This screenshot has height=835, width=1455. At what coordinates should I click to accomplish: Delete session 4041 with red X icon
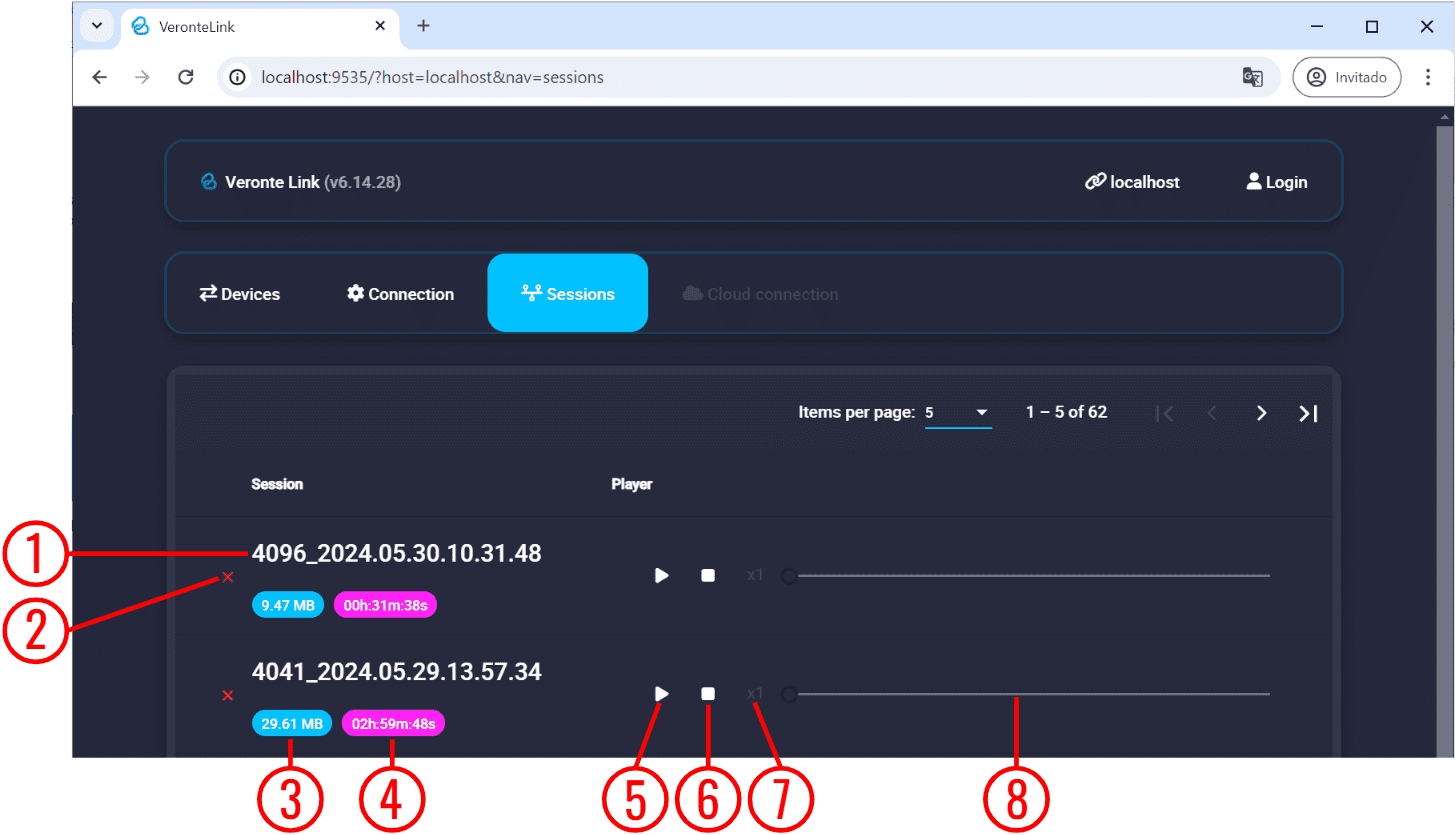228,695
